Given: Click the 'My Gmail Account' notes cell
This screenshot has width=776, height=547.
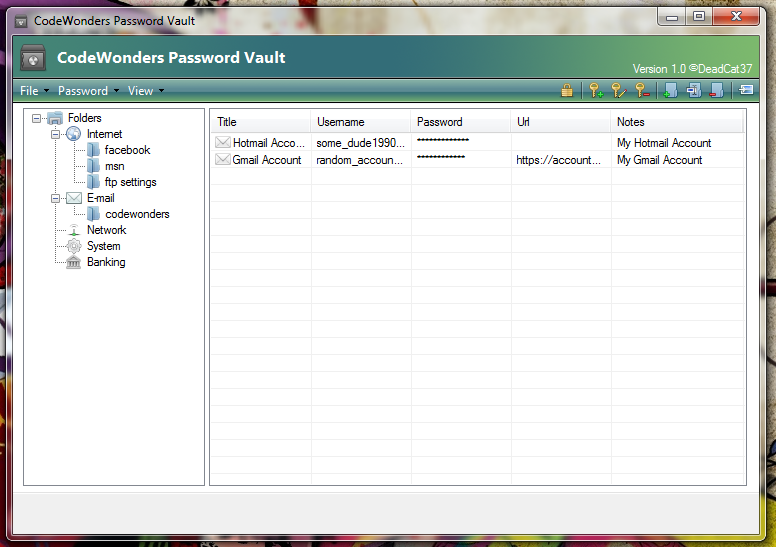Looking at the screenshot, I should click(659, 160).
